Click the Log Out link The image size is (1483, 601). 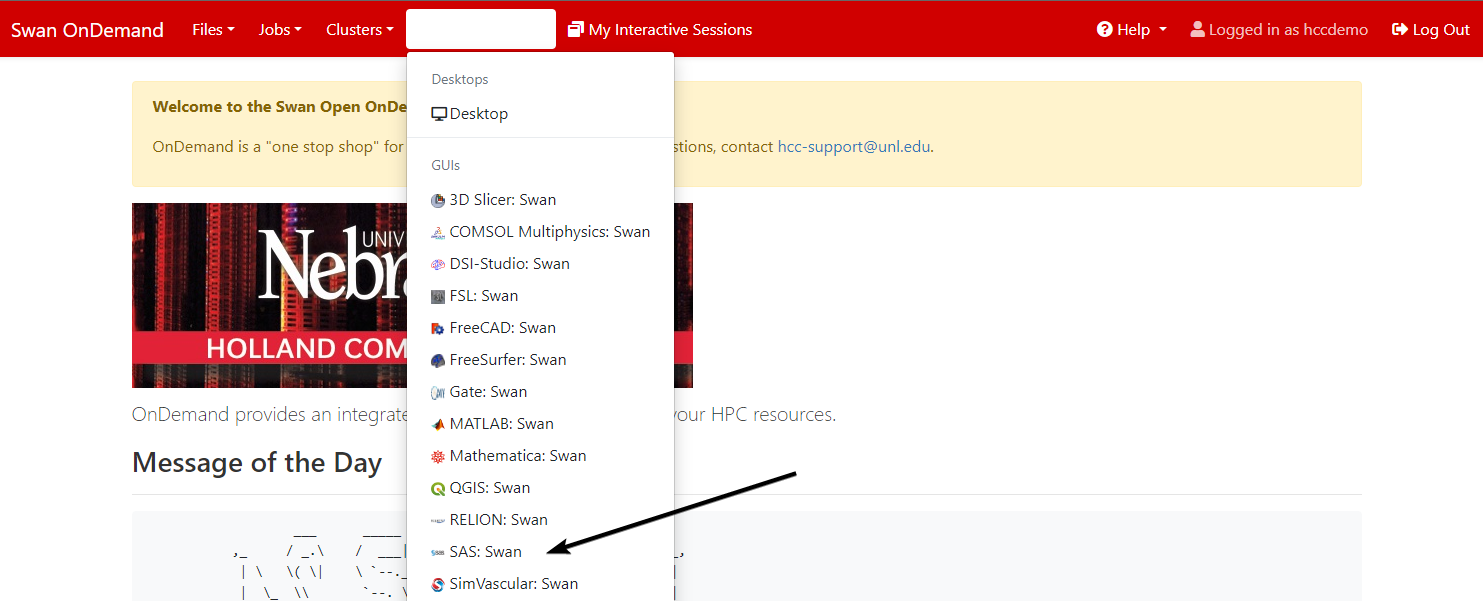pos(1431,30)
